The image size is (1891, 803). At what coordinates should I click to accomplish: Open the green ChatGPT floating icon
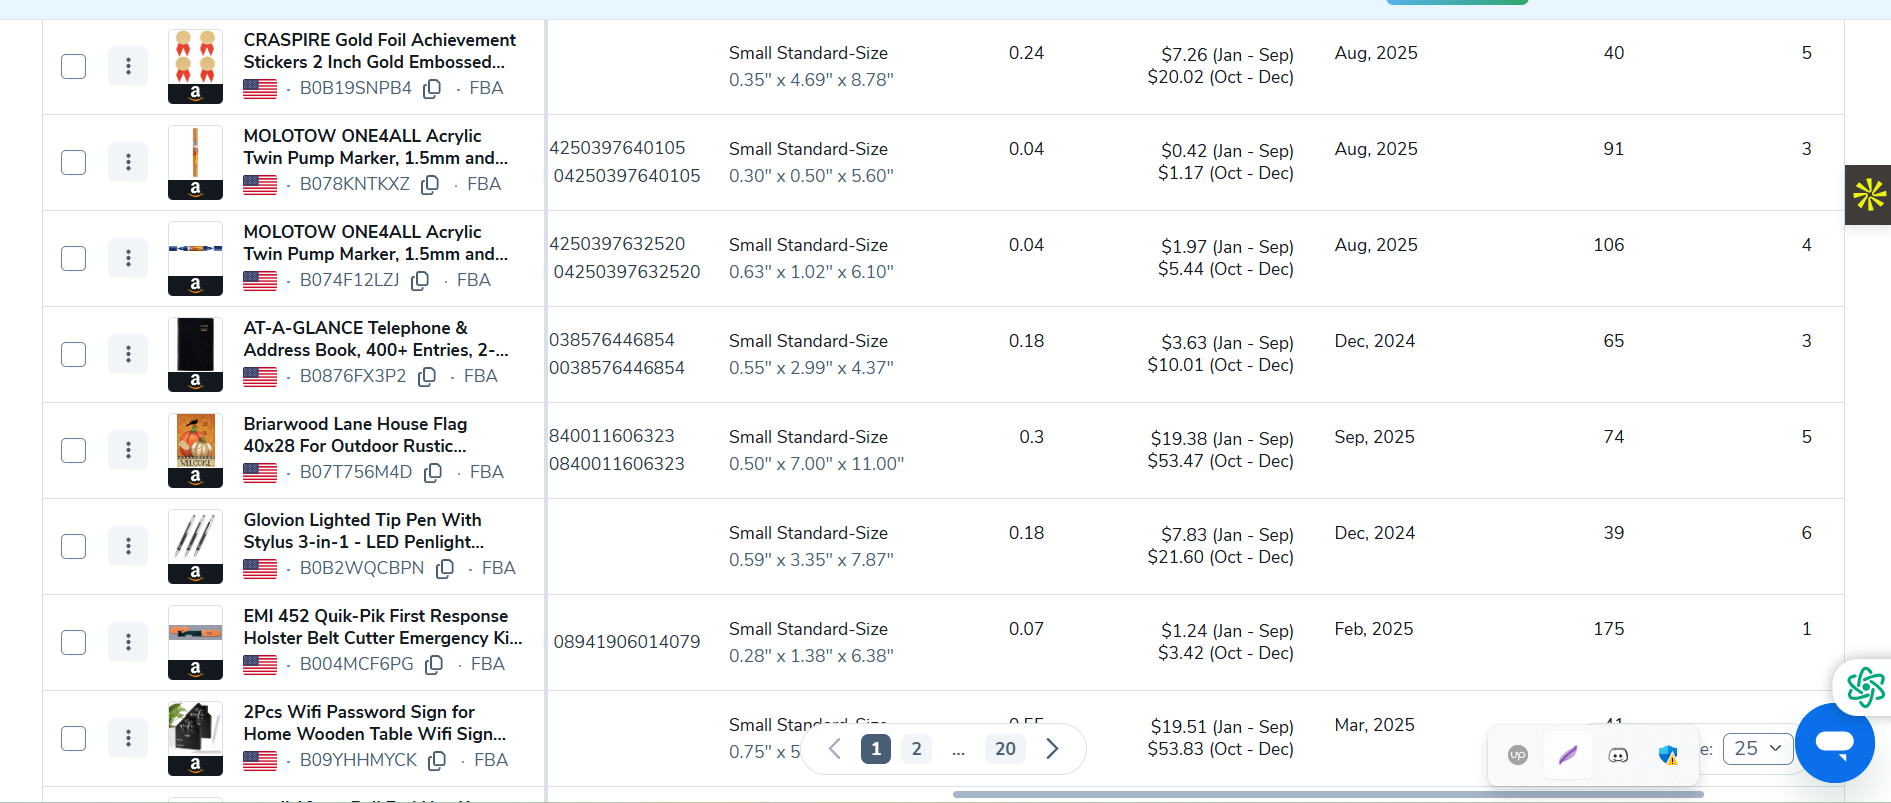tap(1865, 687)
